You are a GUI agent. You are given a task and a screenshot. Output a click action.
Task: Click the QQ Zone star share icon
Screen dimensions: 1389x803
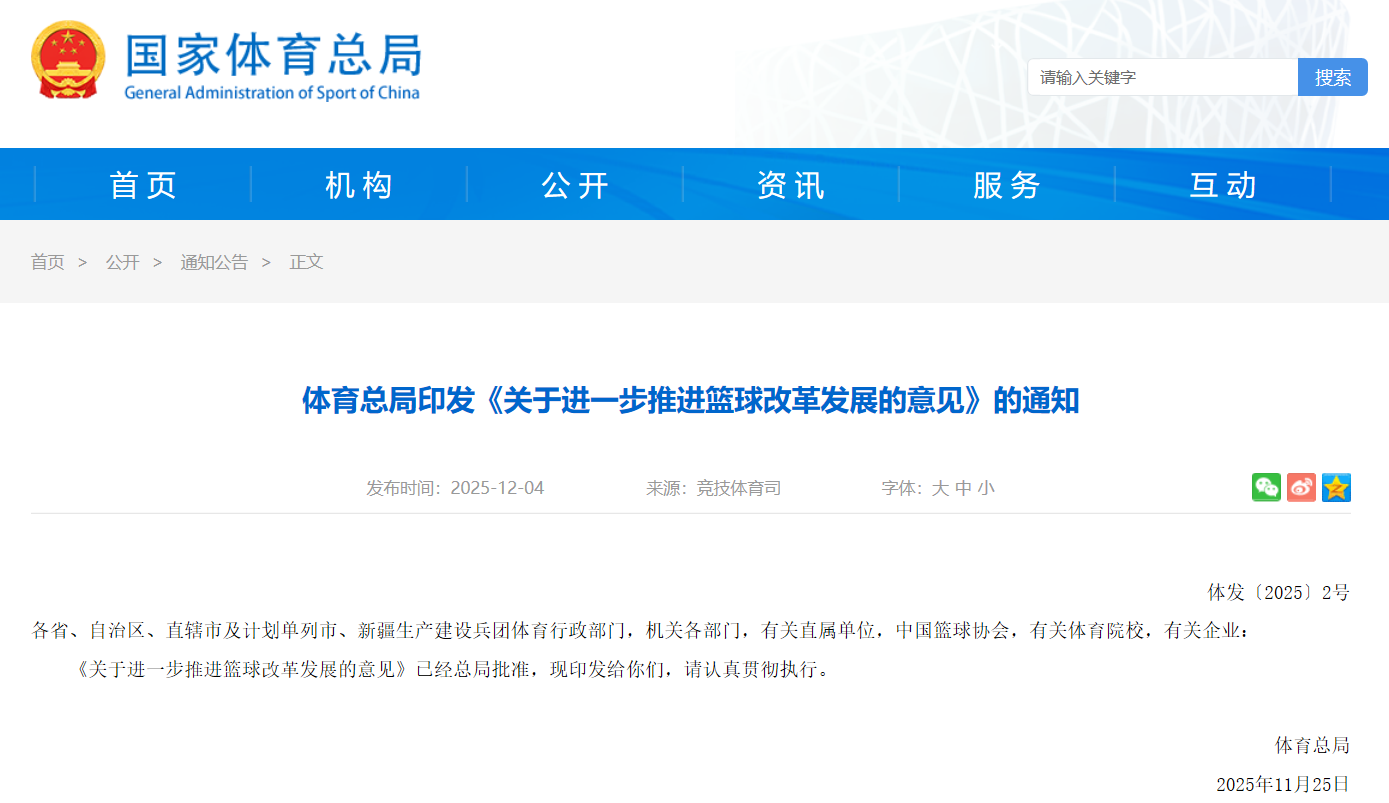click(x=1336, y=487)
